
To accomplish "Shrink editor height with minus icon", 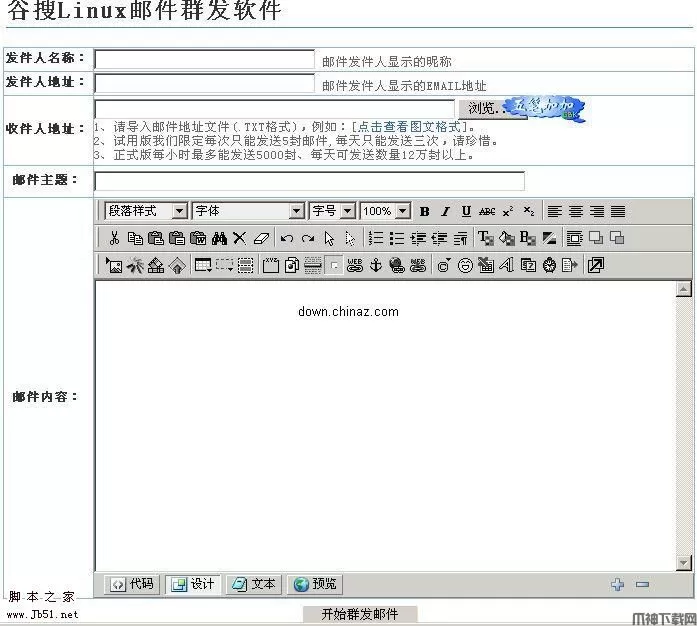I will click(642, 584).
